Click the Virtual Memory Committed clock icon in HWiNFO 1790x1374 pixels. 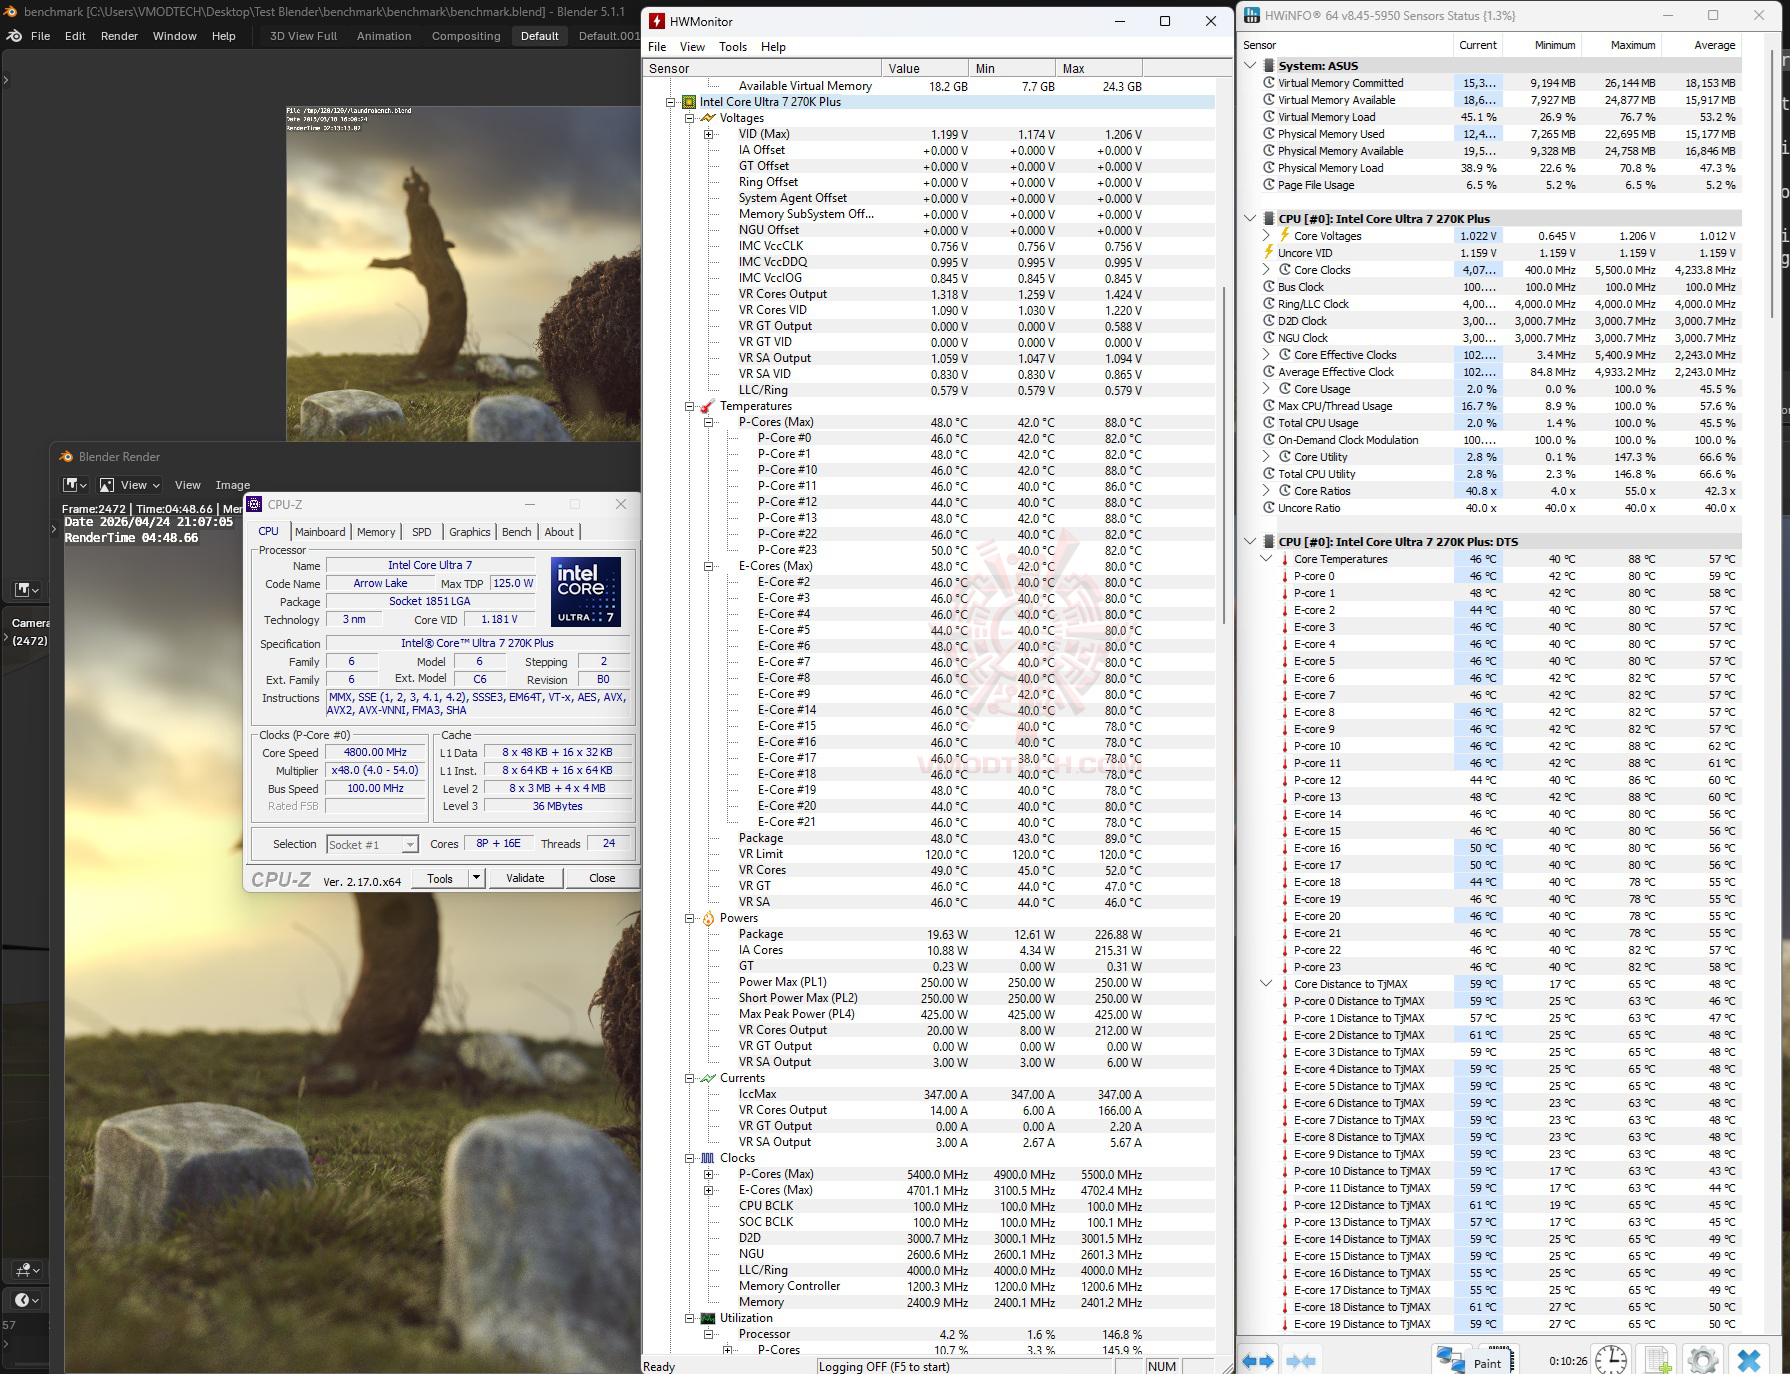(x=1269, y=83)
